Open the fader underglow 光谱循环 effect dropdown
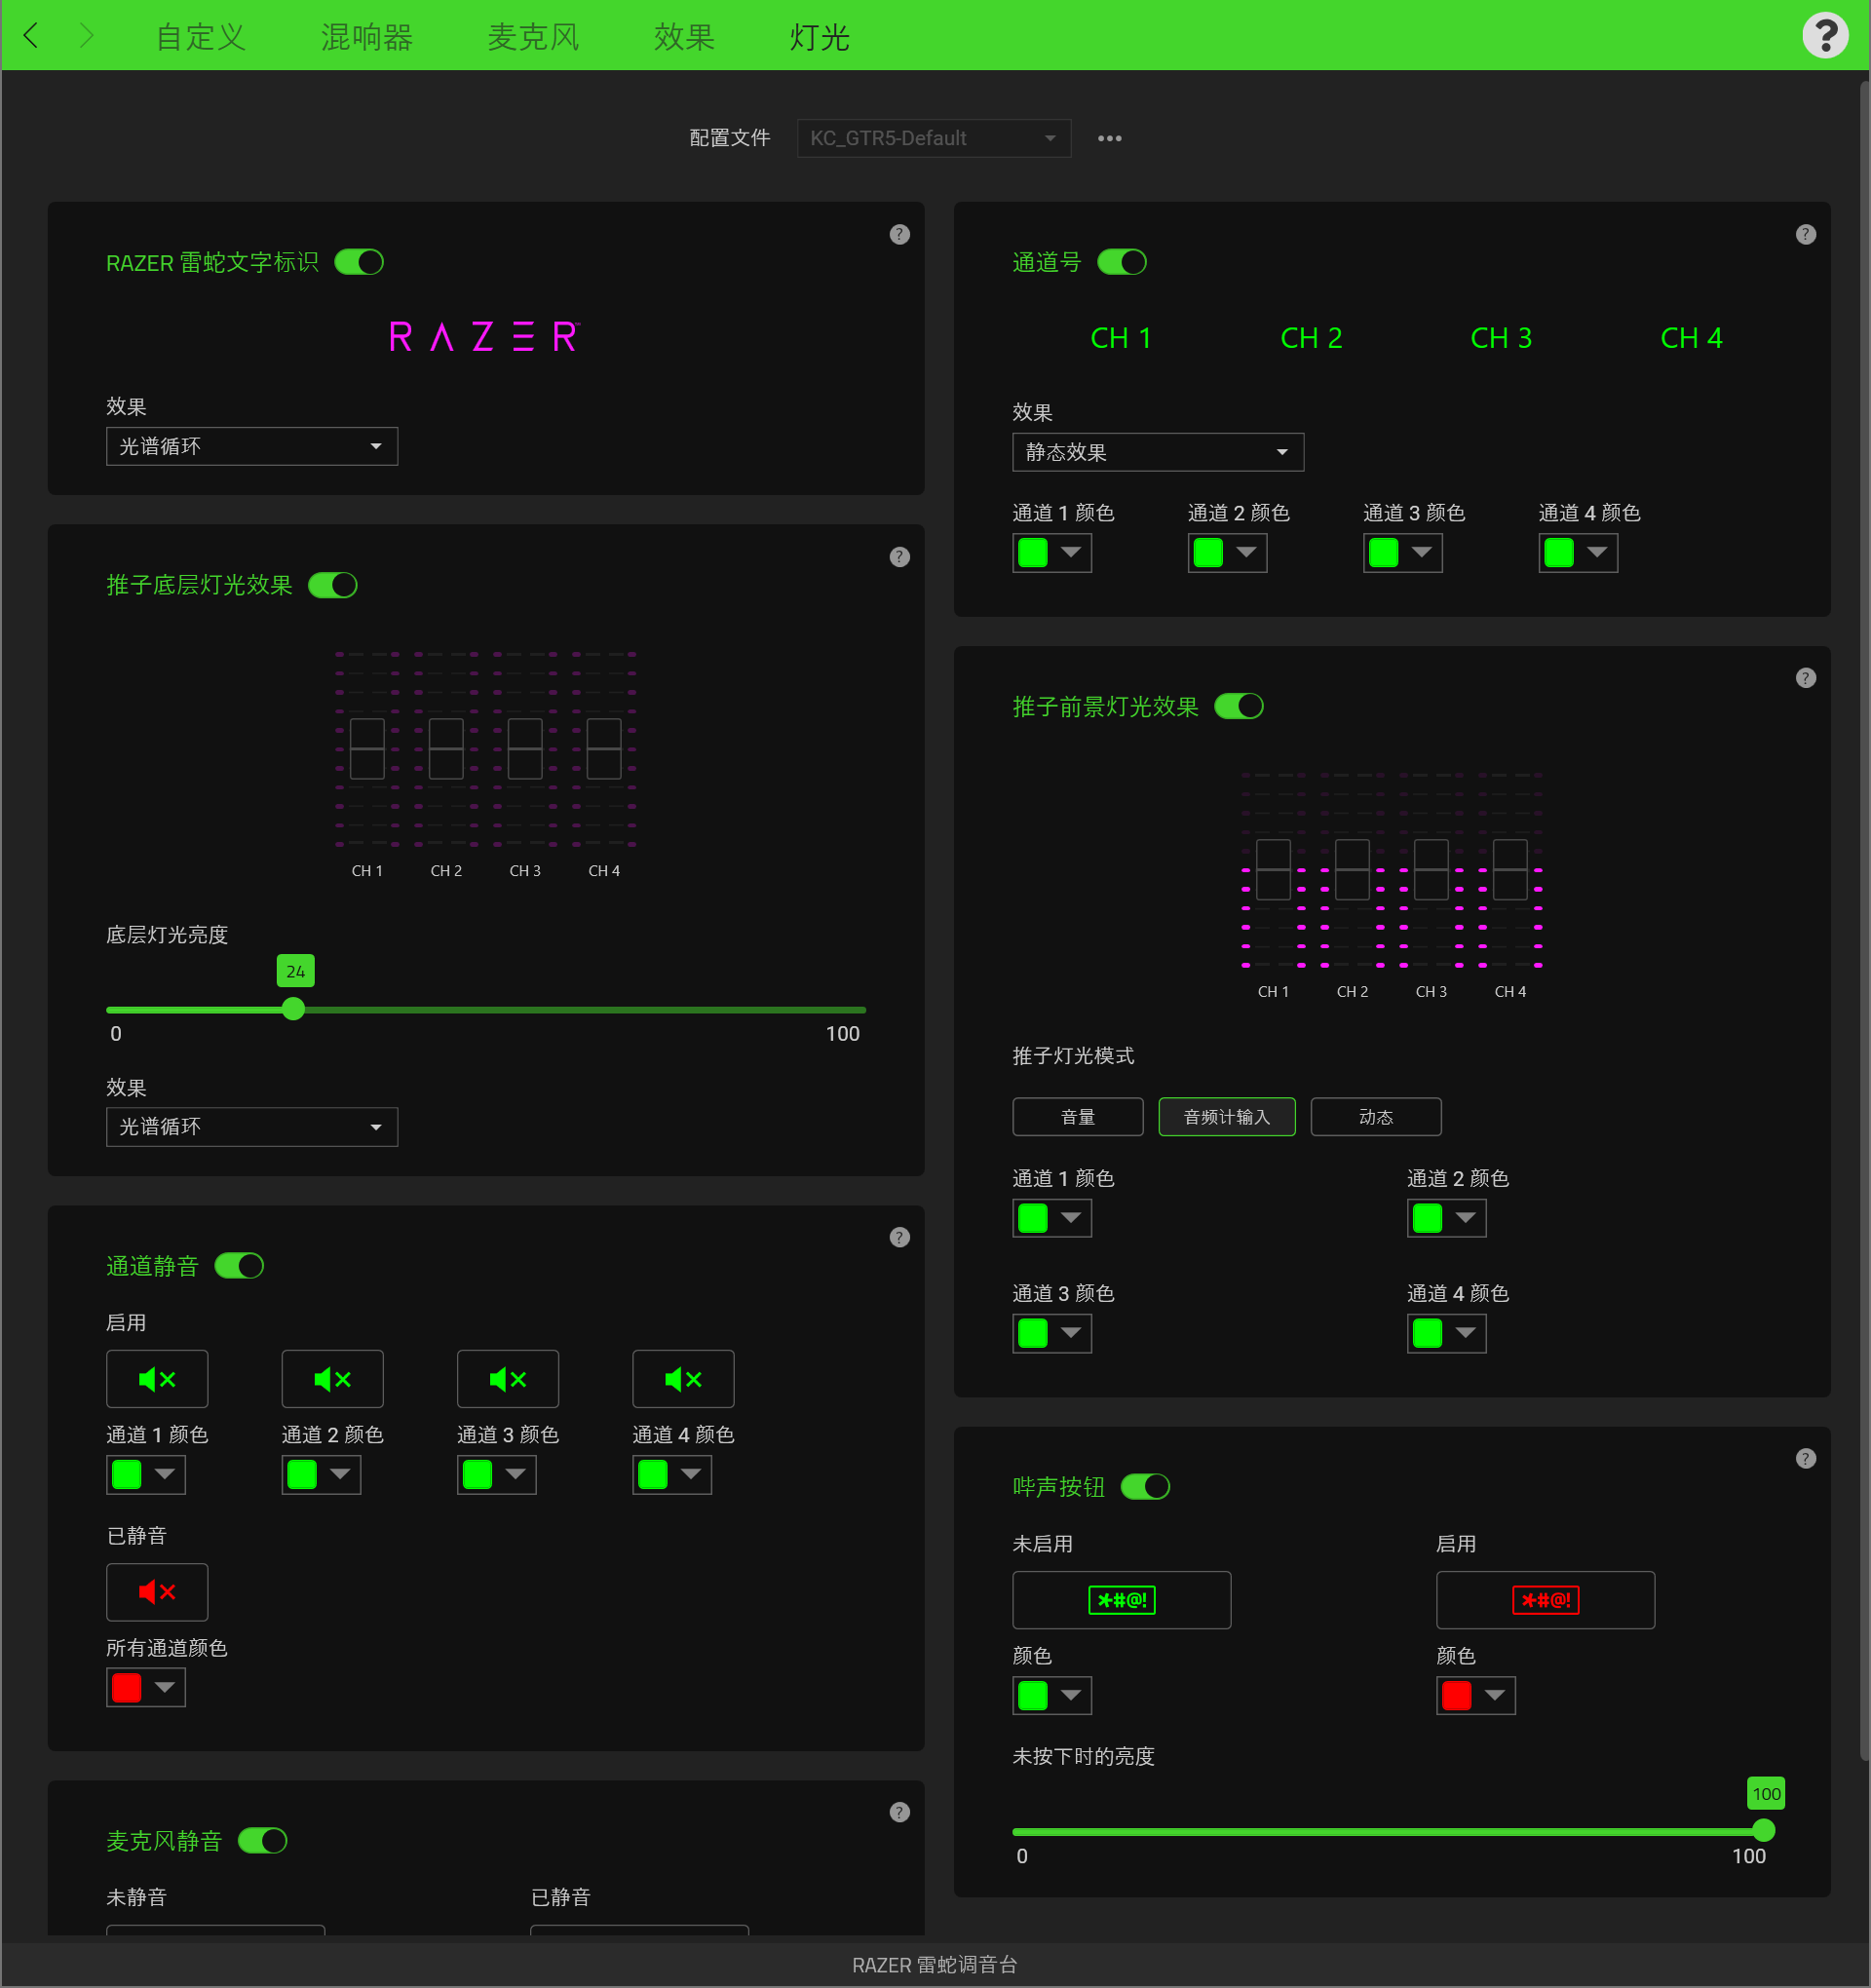The width and height of the screenshot is (1871, 1988). [x=251, y=1127]
